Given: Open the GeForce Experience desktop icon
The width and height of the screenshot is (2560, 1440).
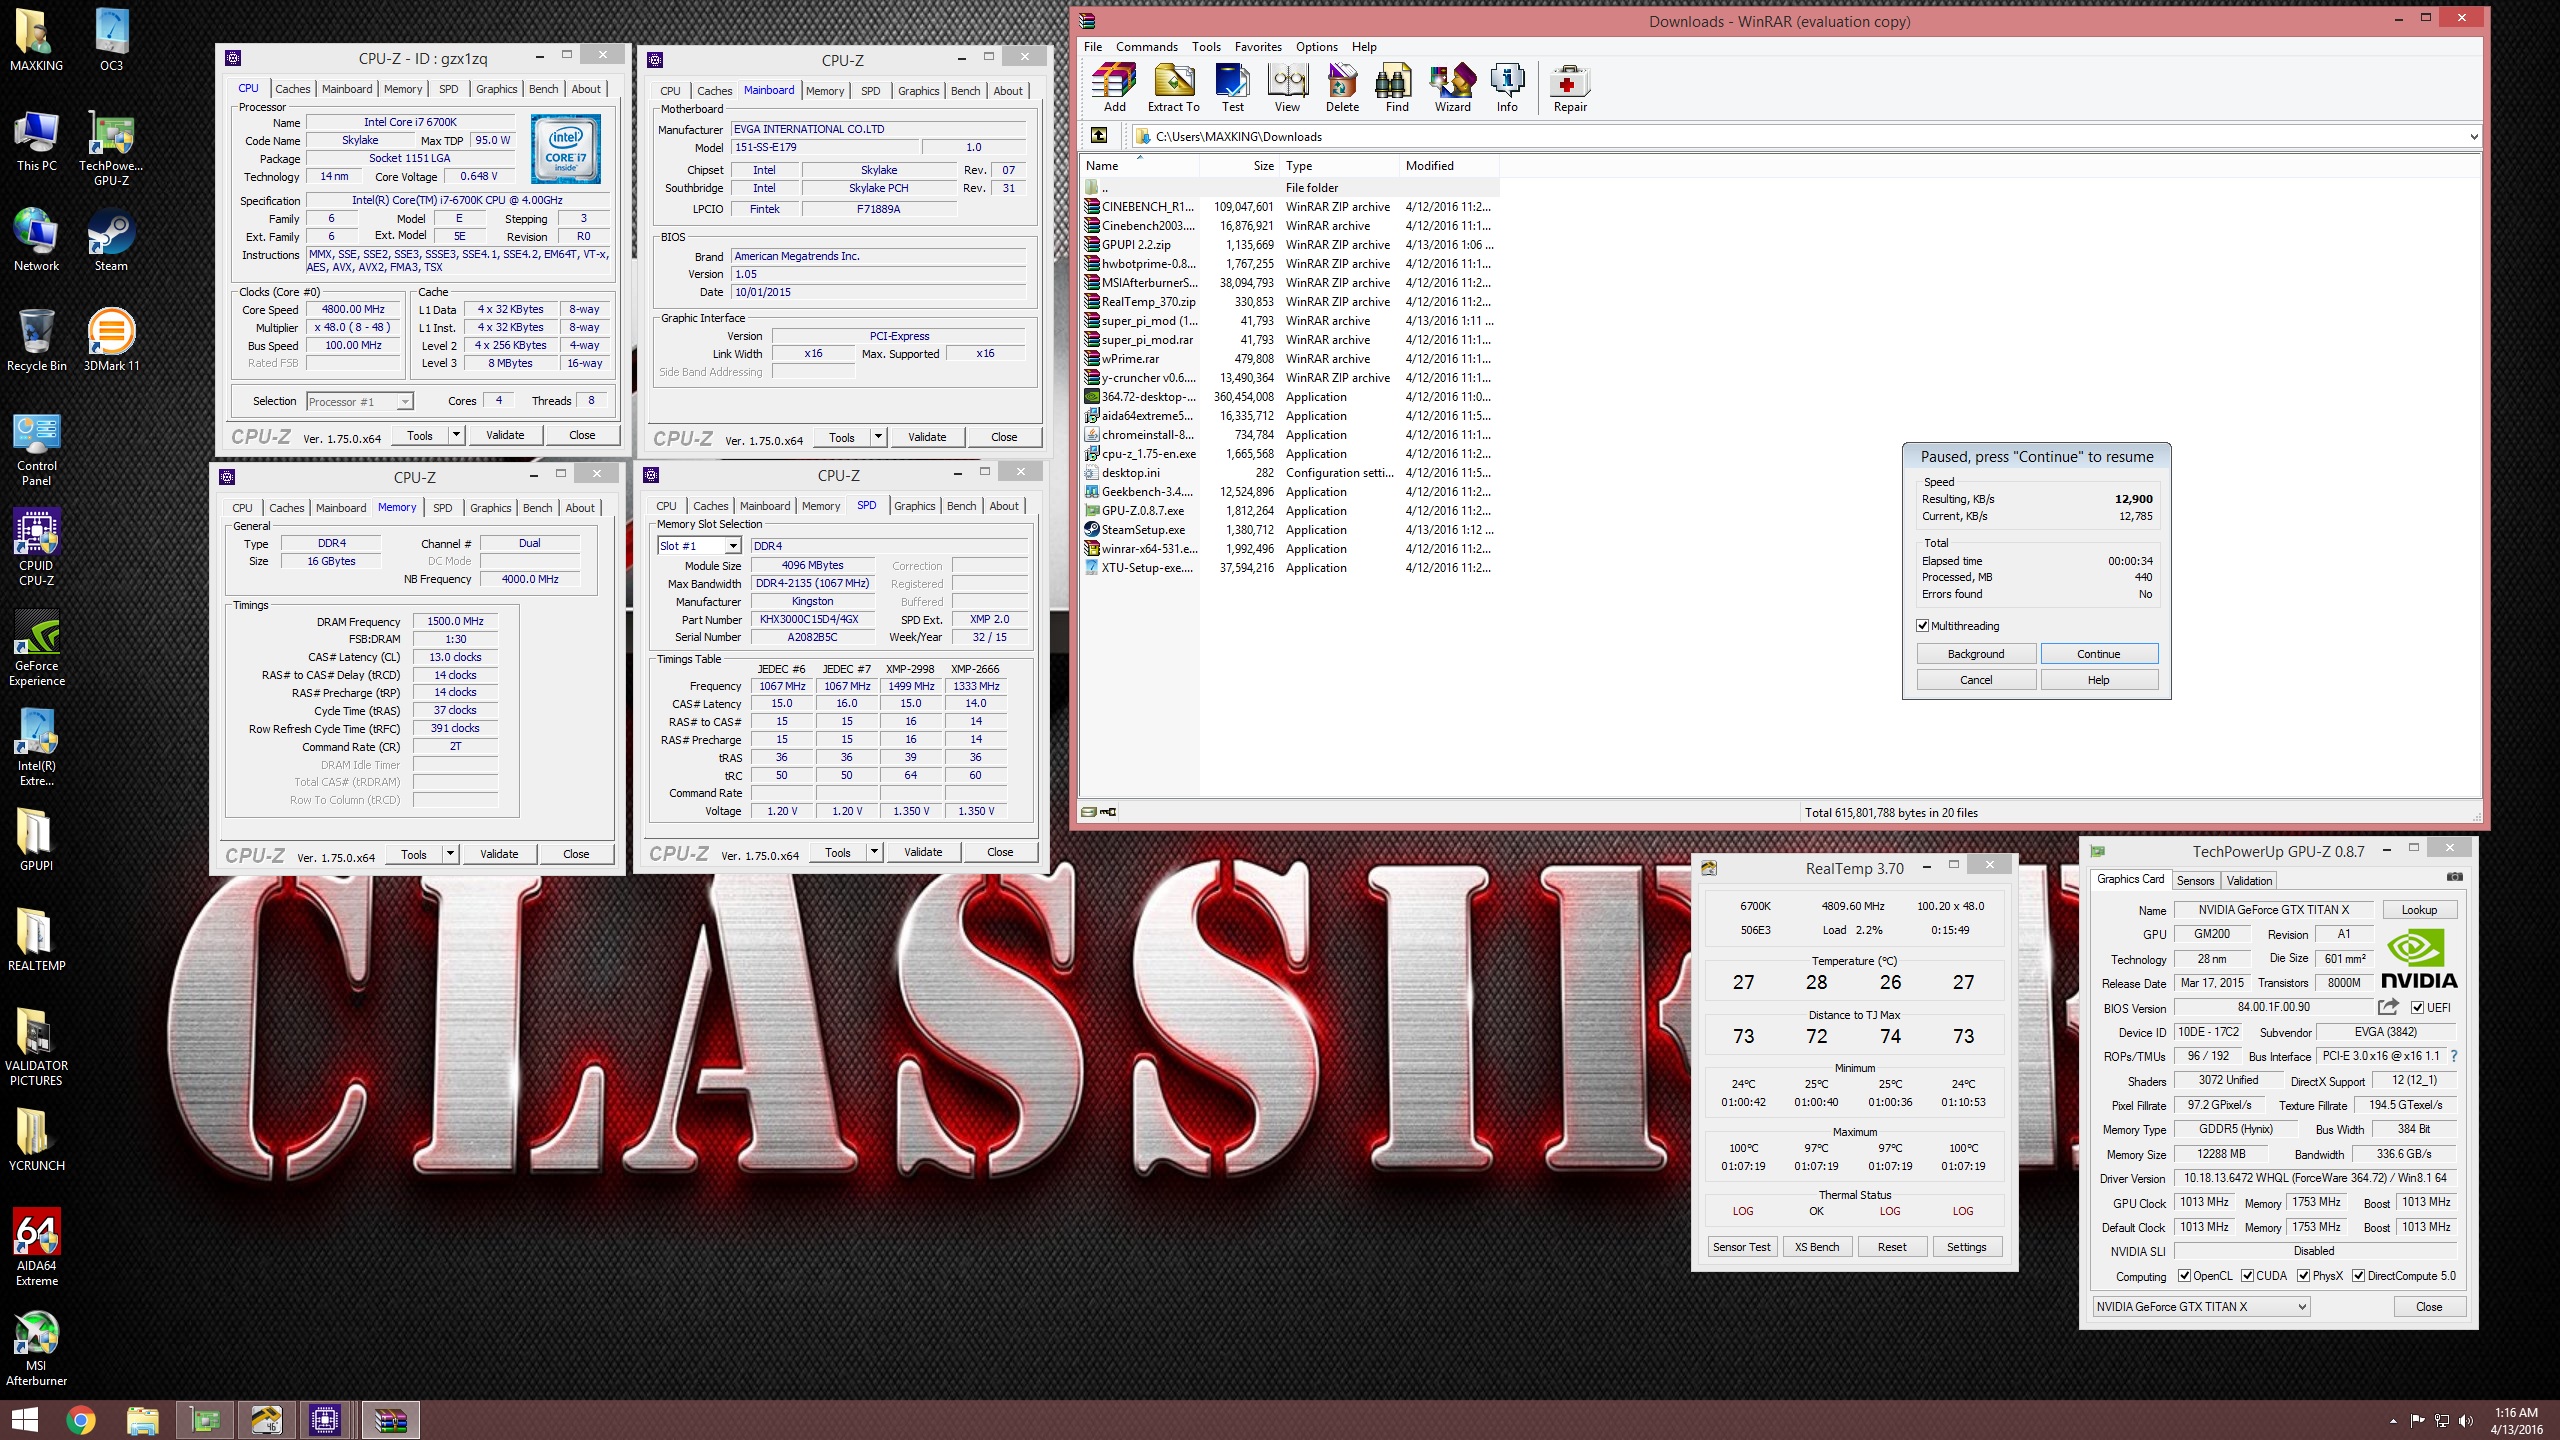Looking at the screenshot, I should coord(36,647).
